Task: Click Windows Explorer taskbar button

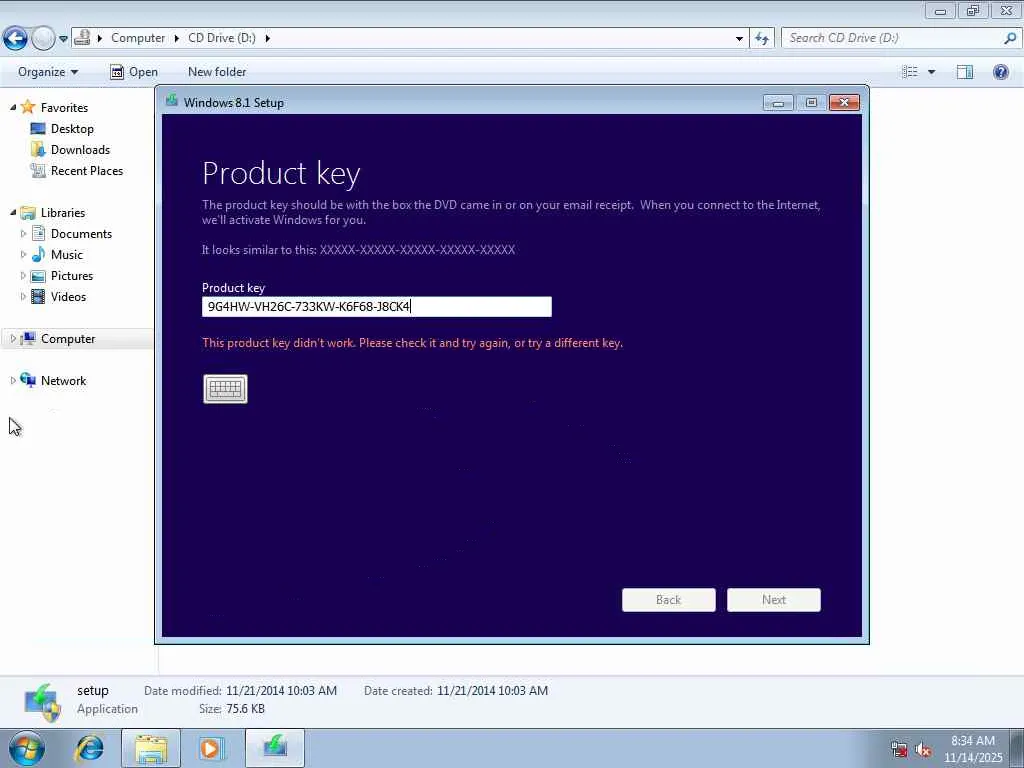Action: click(151, 748)
